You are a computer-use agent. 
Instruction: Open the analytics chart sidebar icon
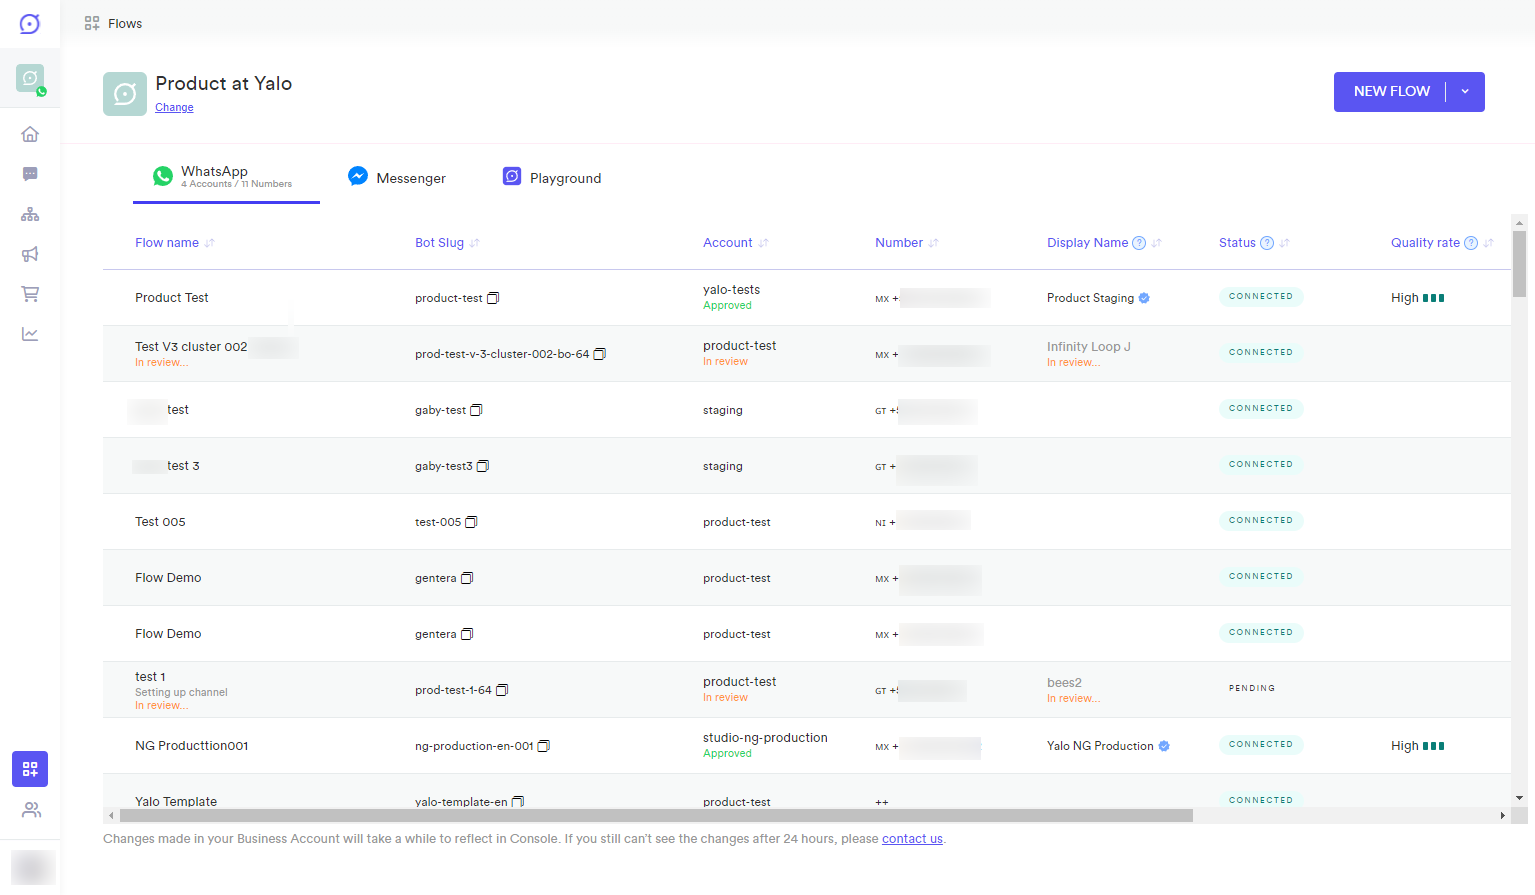[x=30, y=334]
